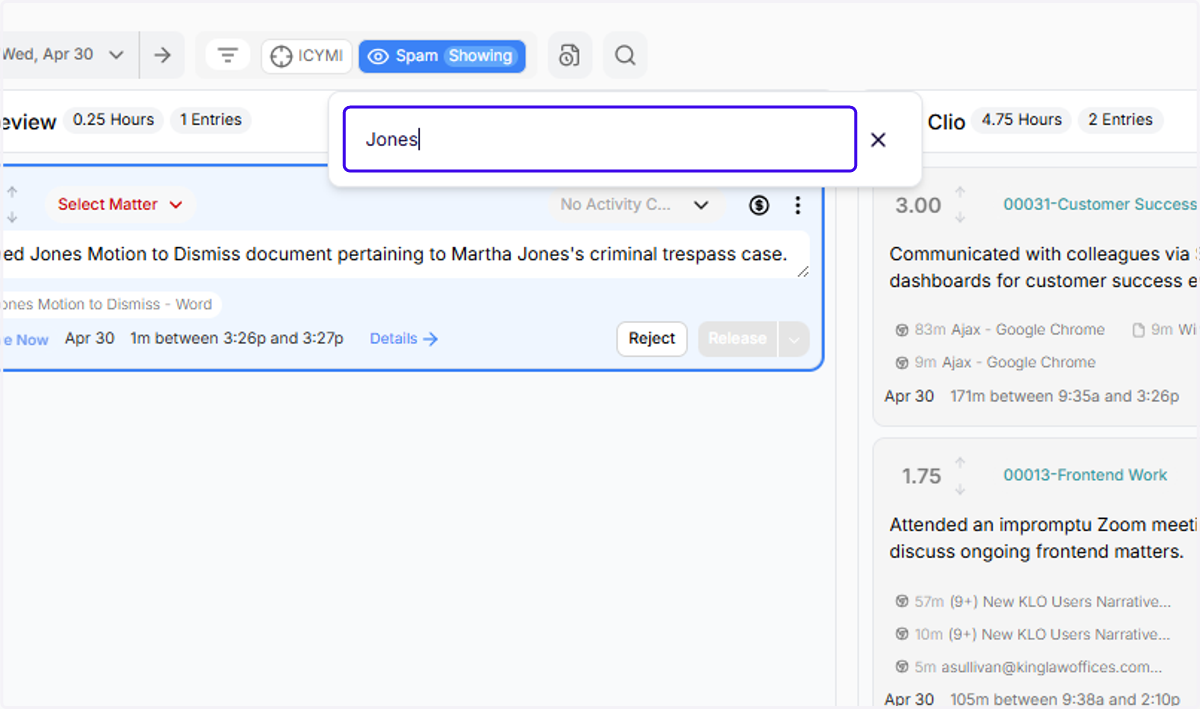This screenshot has width=1200, height=709.
Task: Click 171m between 9:35a and 3:26p
Action: [1065, 396]
